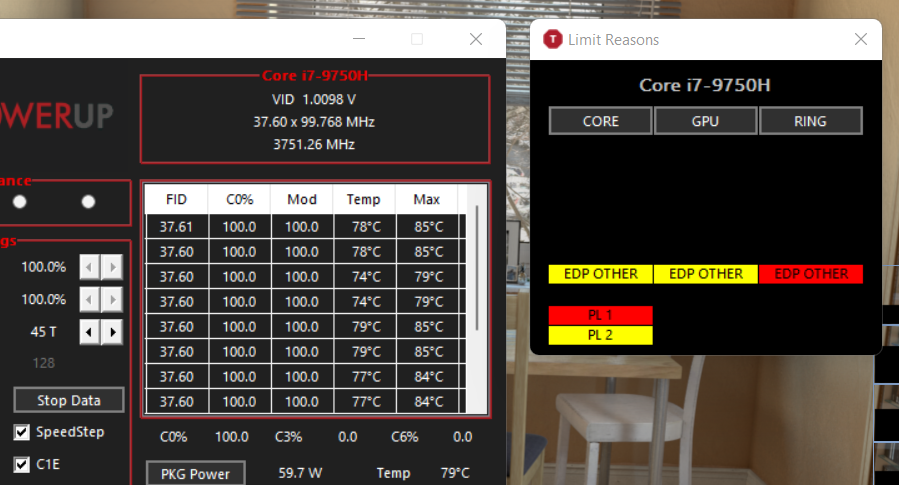Click the red PL 1 indicator
899x485 pixels.
600,315
